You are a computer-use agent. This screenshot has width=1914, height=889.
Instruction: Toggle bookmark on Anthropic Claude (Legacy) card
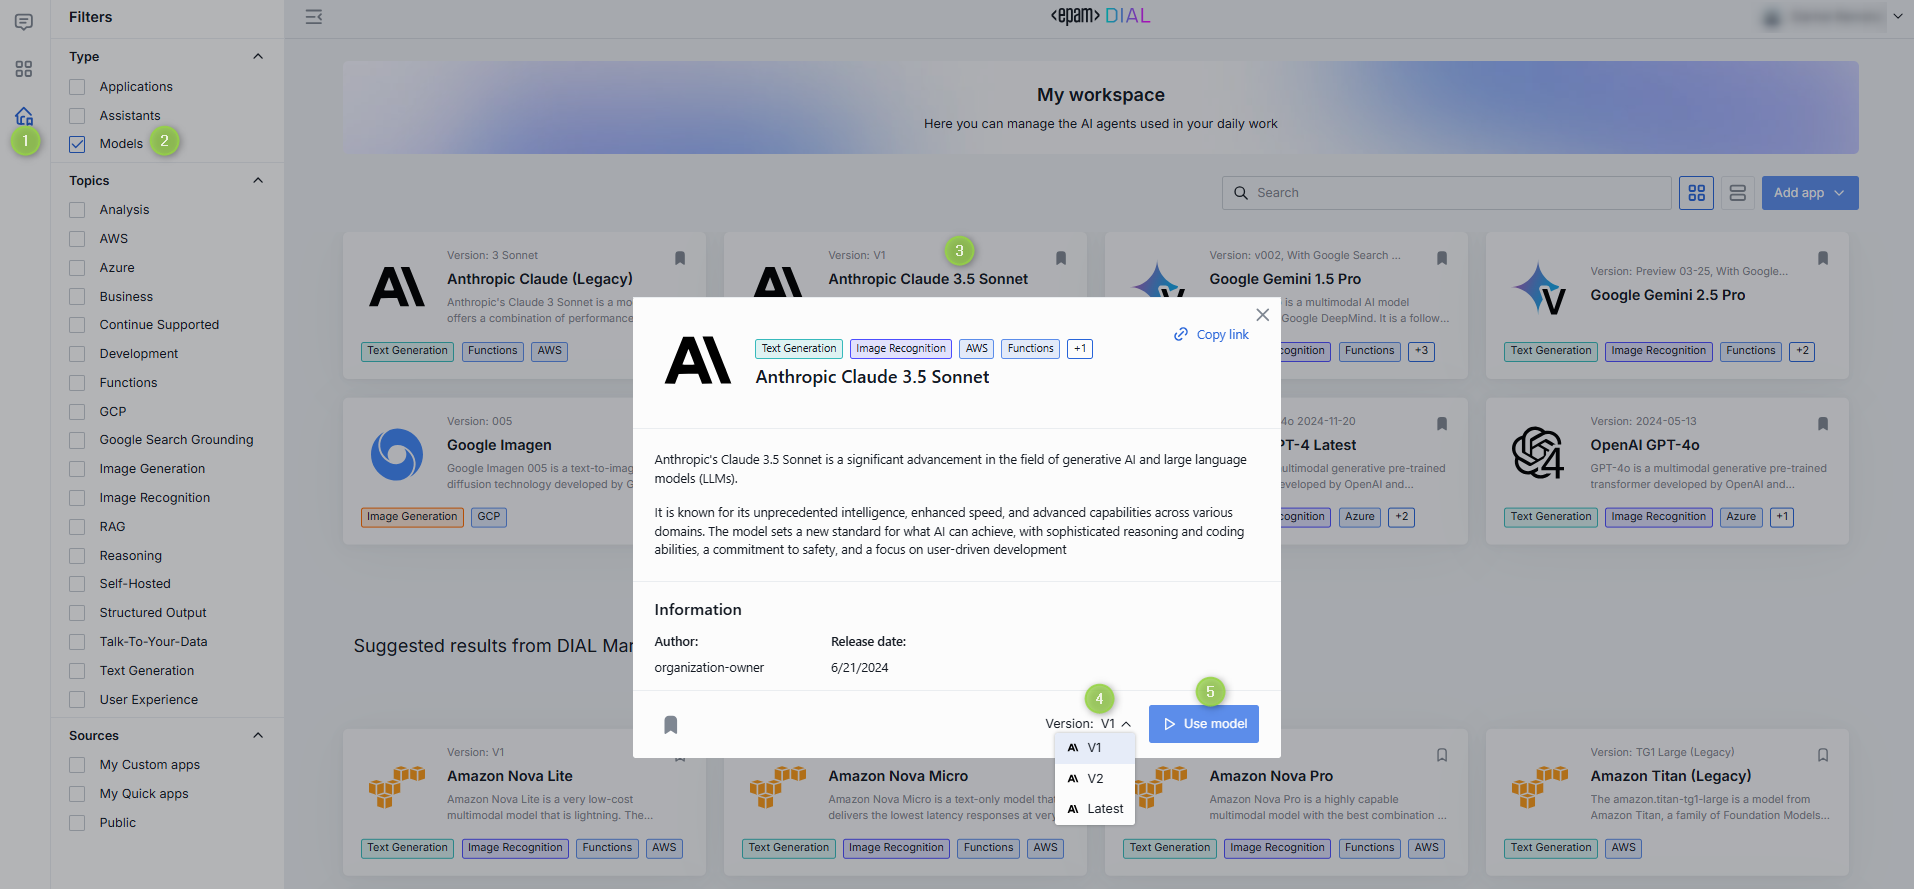click(x=680, y=258)
